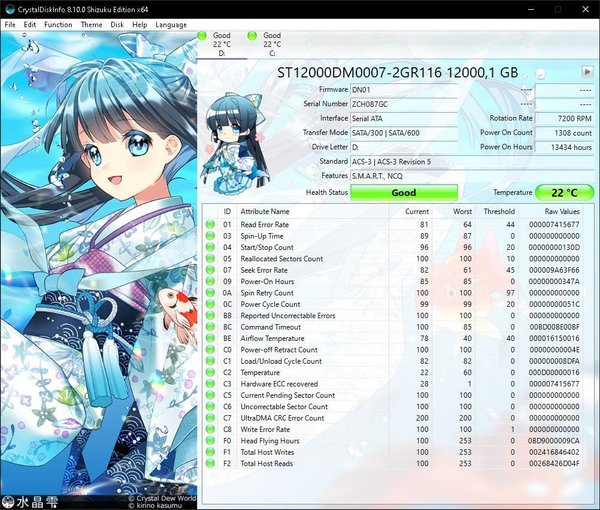Click the status icon for Hardware ECC recovered
The height and width of the screenshot is (510, 600).
click(210, 384)
